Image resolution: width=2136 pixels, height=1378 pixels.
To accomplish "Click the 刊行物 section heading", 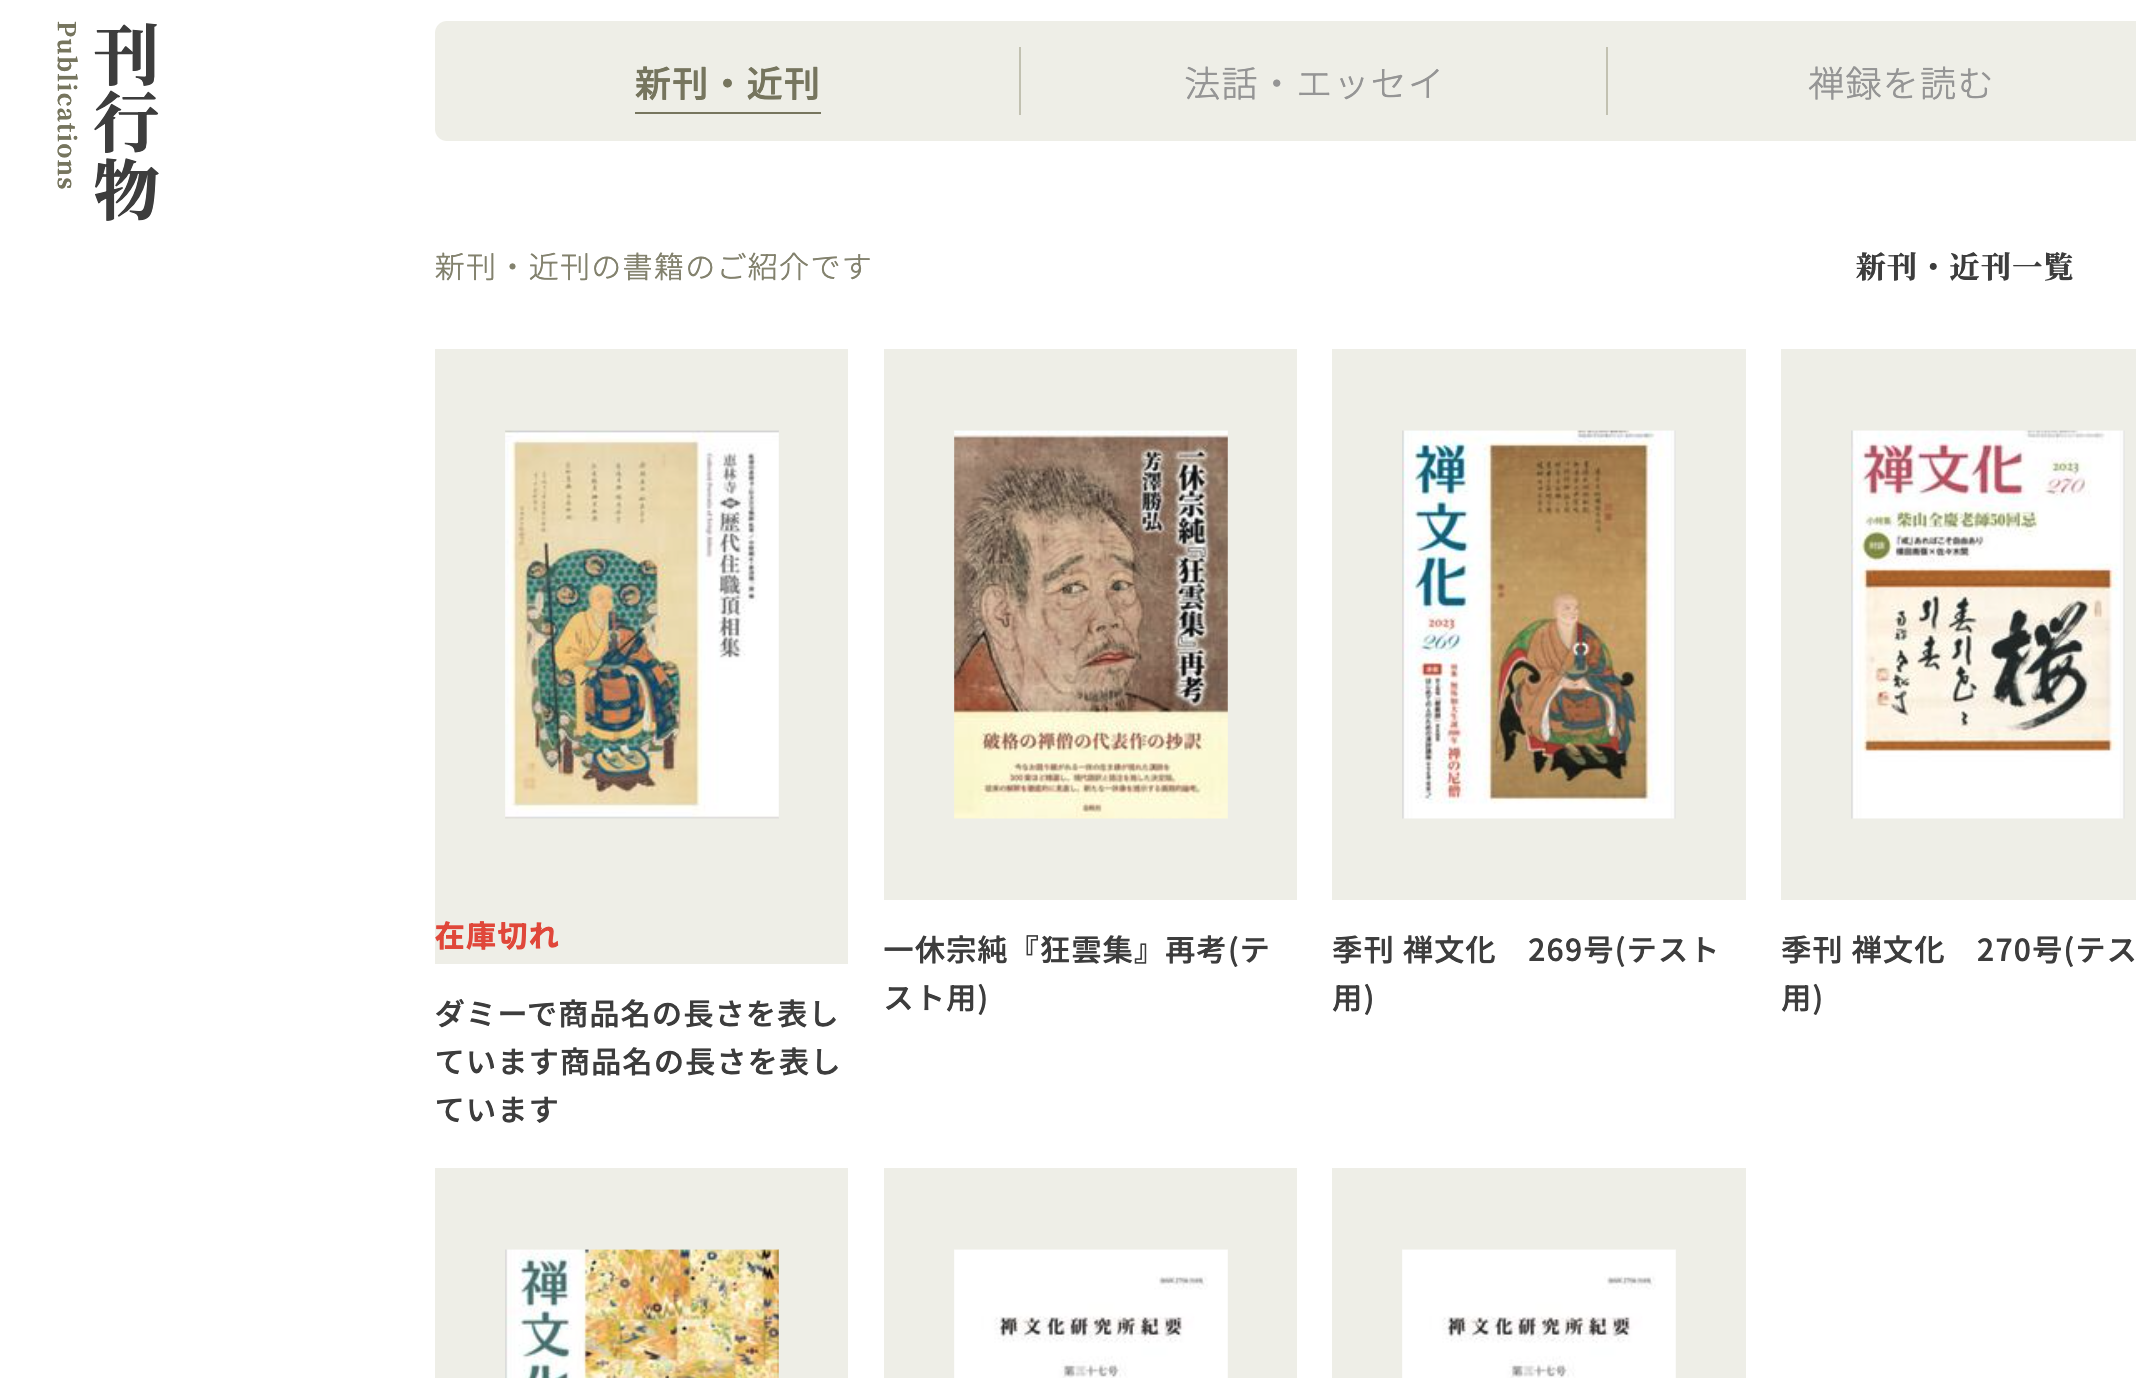I will tap(126, 121).
